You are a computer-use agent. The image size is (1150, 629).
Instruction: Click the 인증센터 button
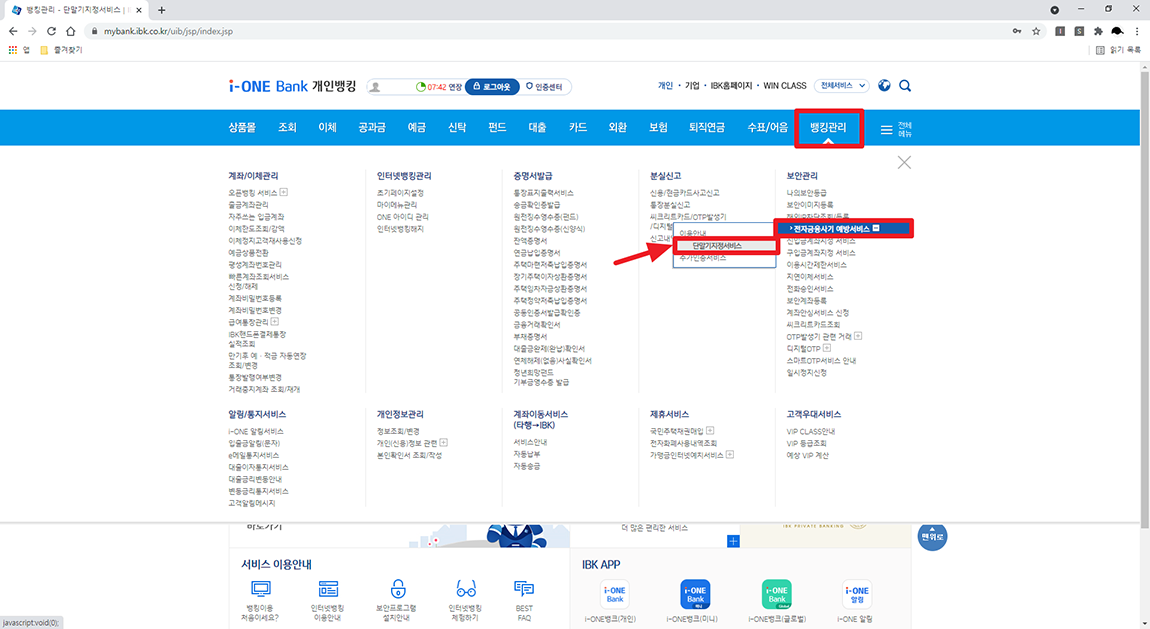coord(544,87)
